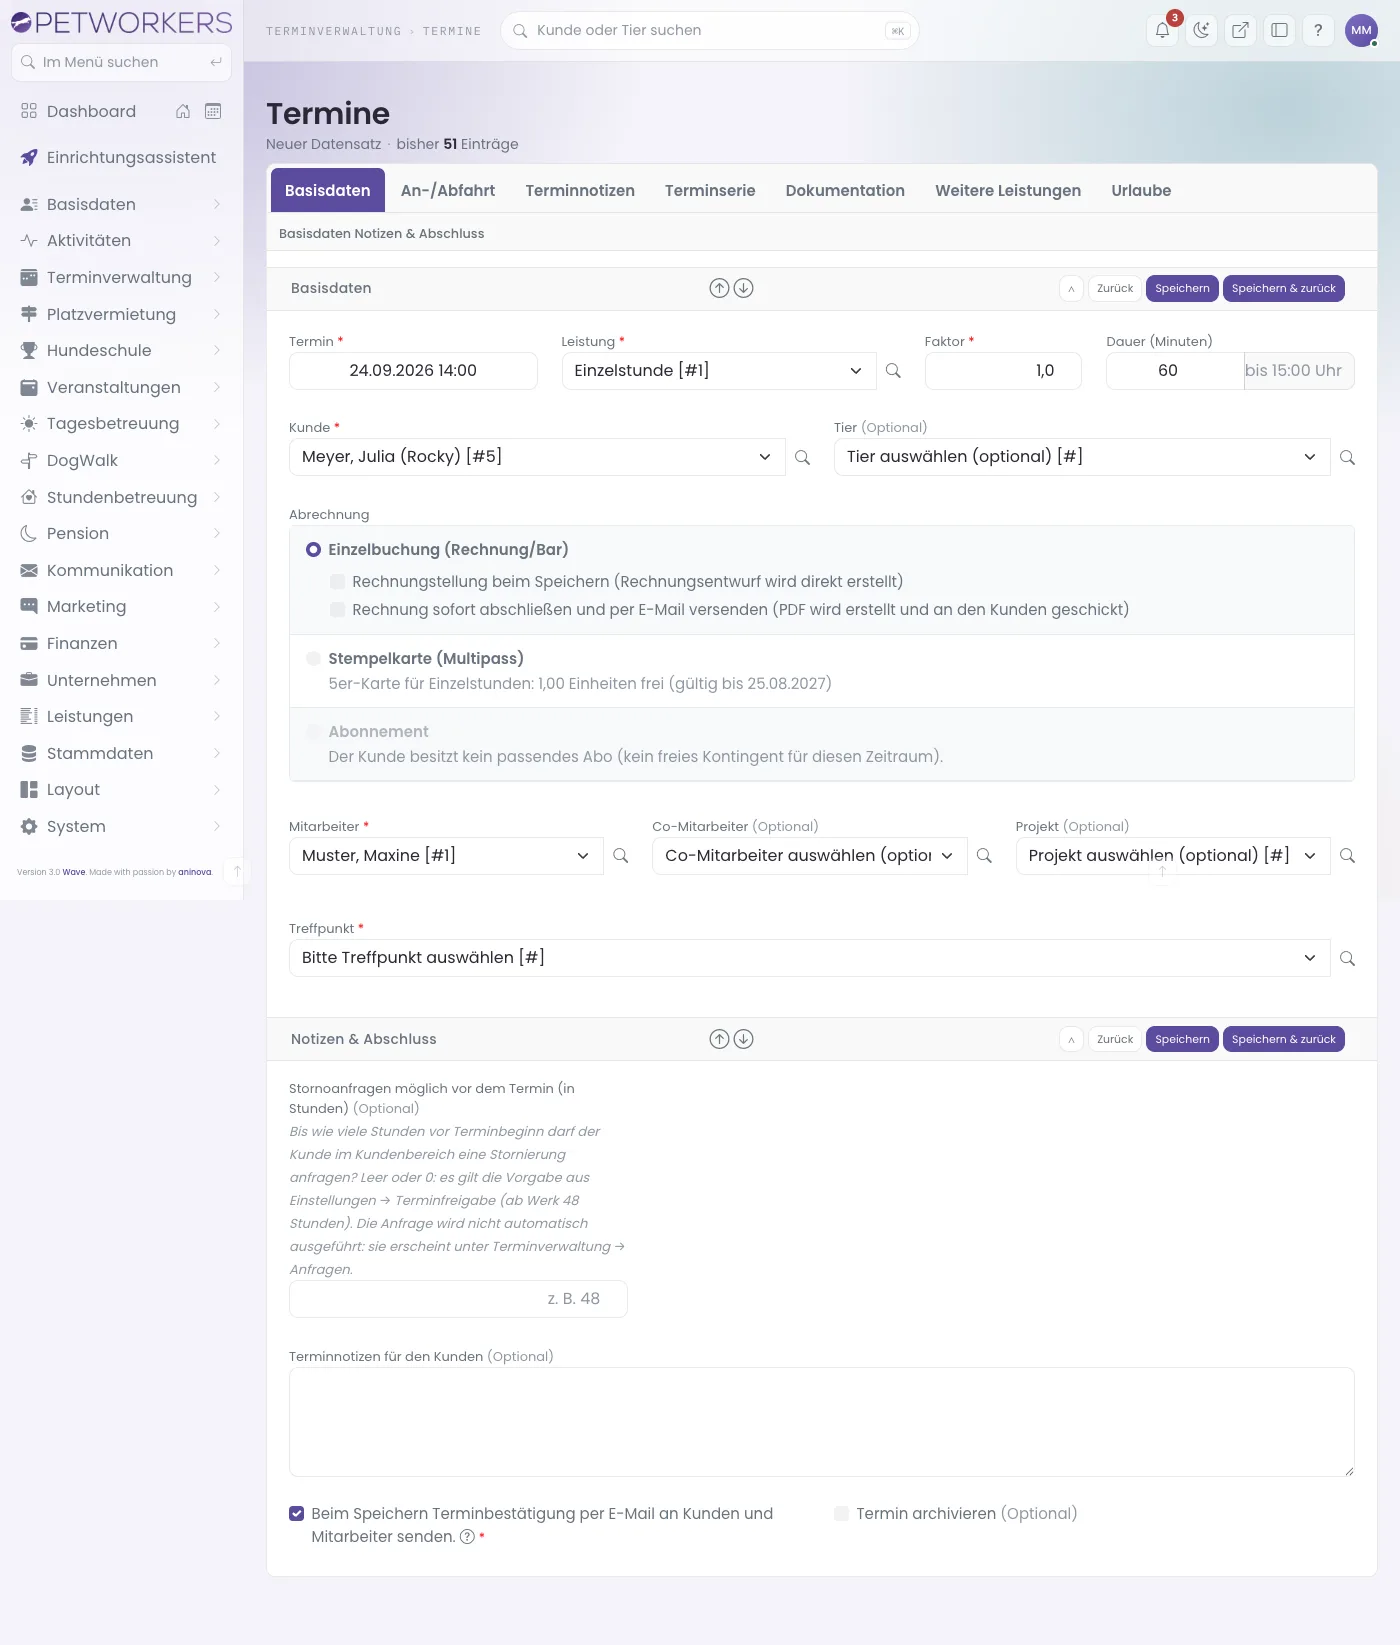Toggle sidebar layout icon in header

coord(1279,30)
